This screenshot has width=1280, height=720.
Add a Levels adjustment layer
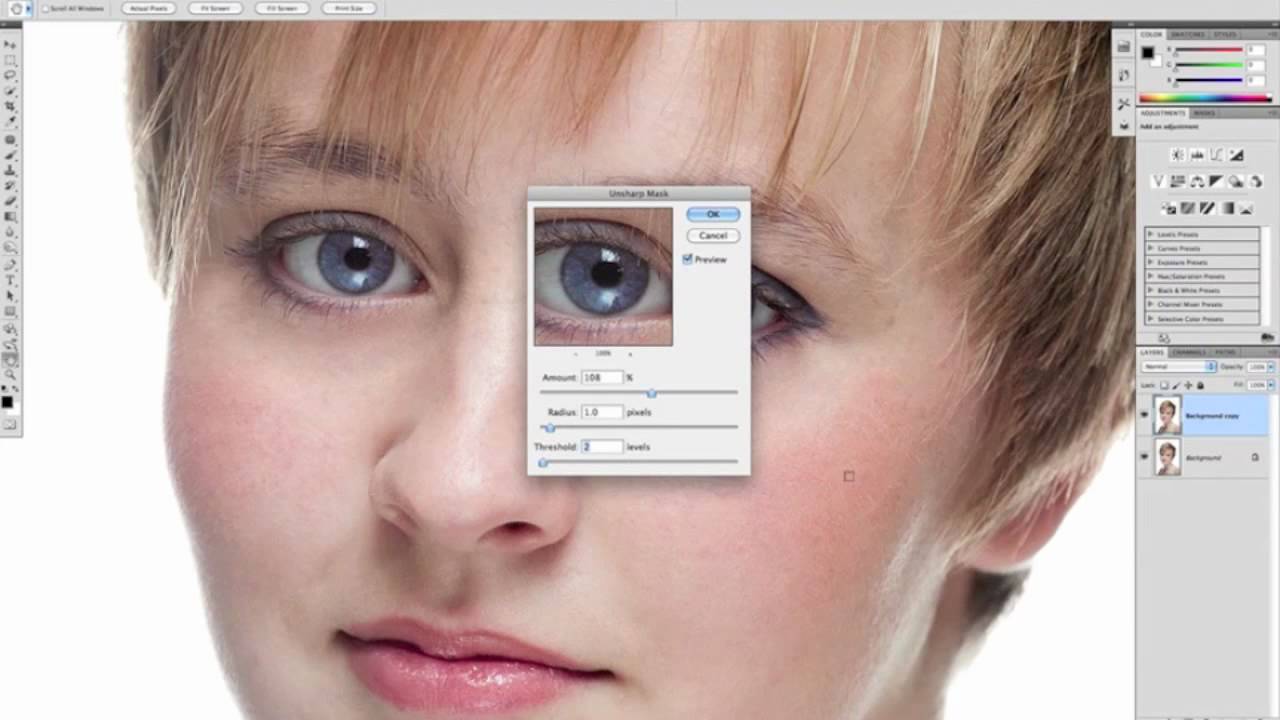pyautogui.click(x=1197, y=154)
